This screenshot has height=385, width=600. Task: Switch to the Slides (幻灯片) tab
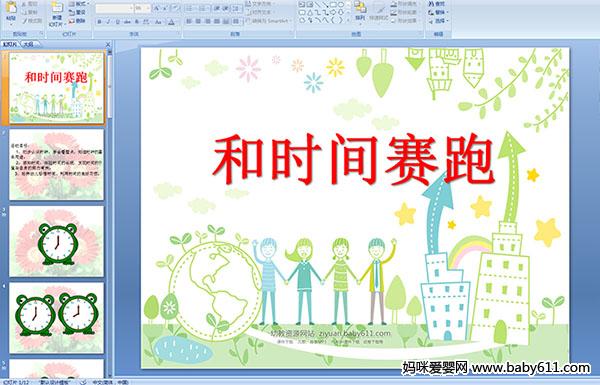10,44
